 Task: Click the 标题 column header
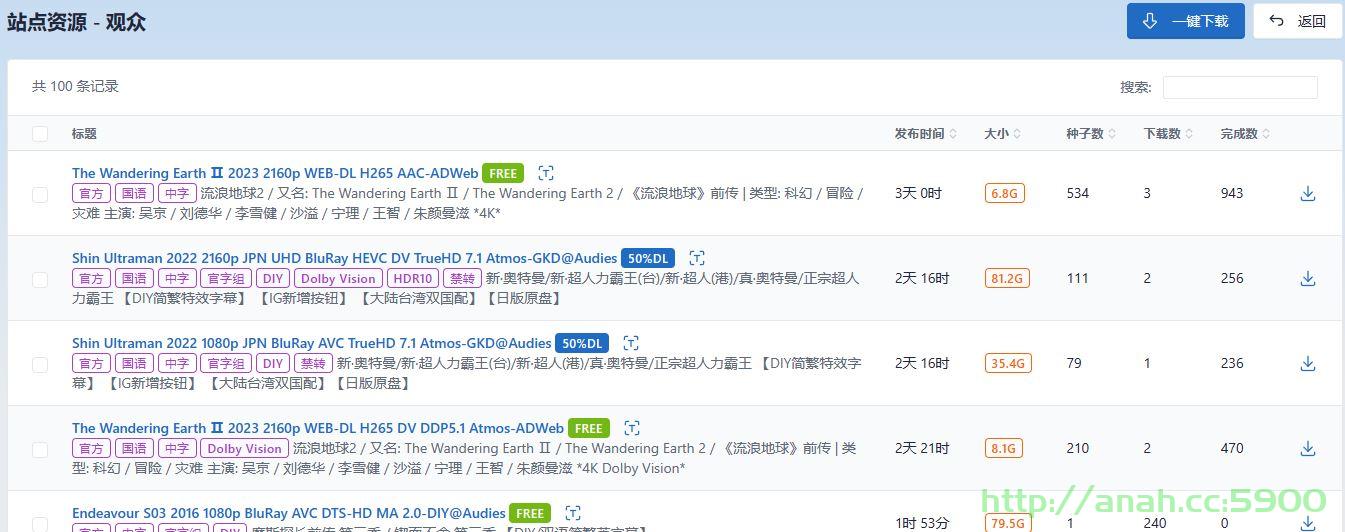click(x=84, y=134)
